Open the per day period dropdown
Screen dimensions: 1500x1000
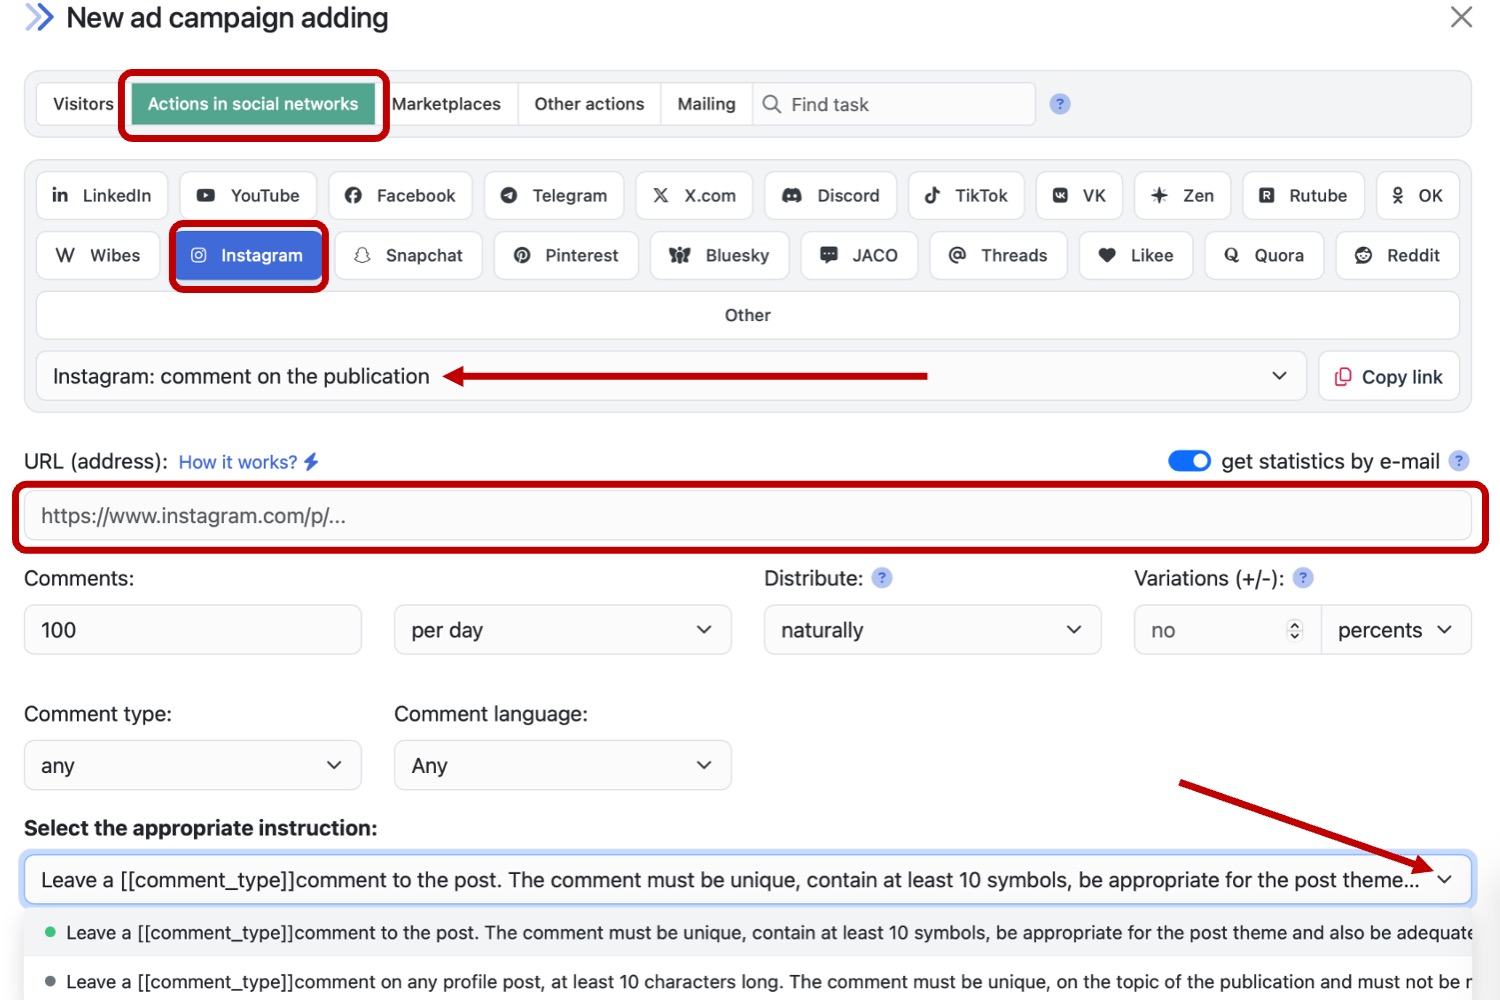click(562, 630)
